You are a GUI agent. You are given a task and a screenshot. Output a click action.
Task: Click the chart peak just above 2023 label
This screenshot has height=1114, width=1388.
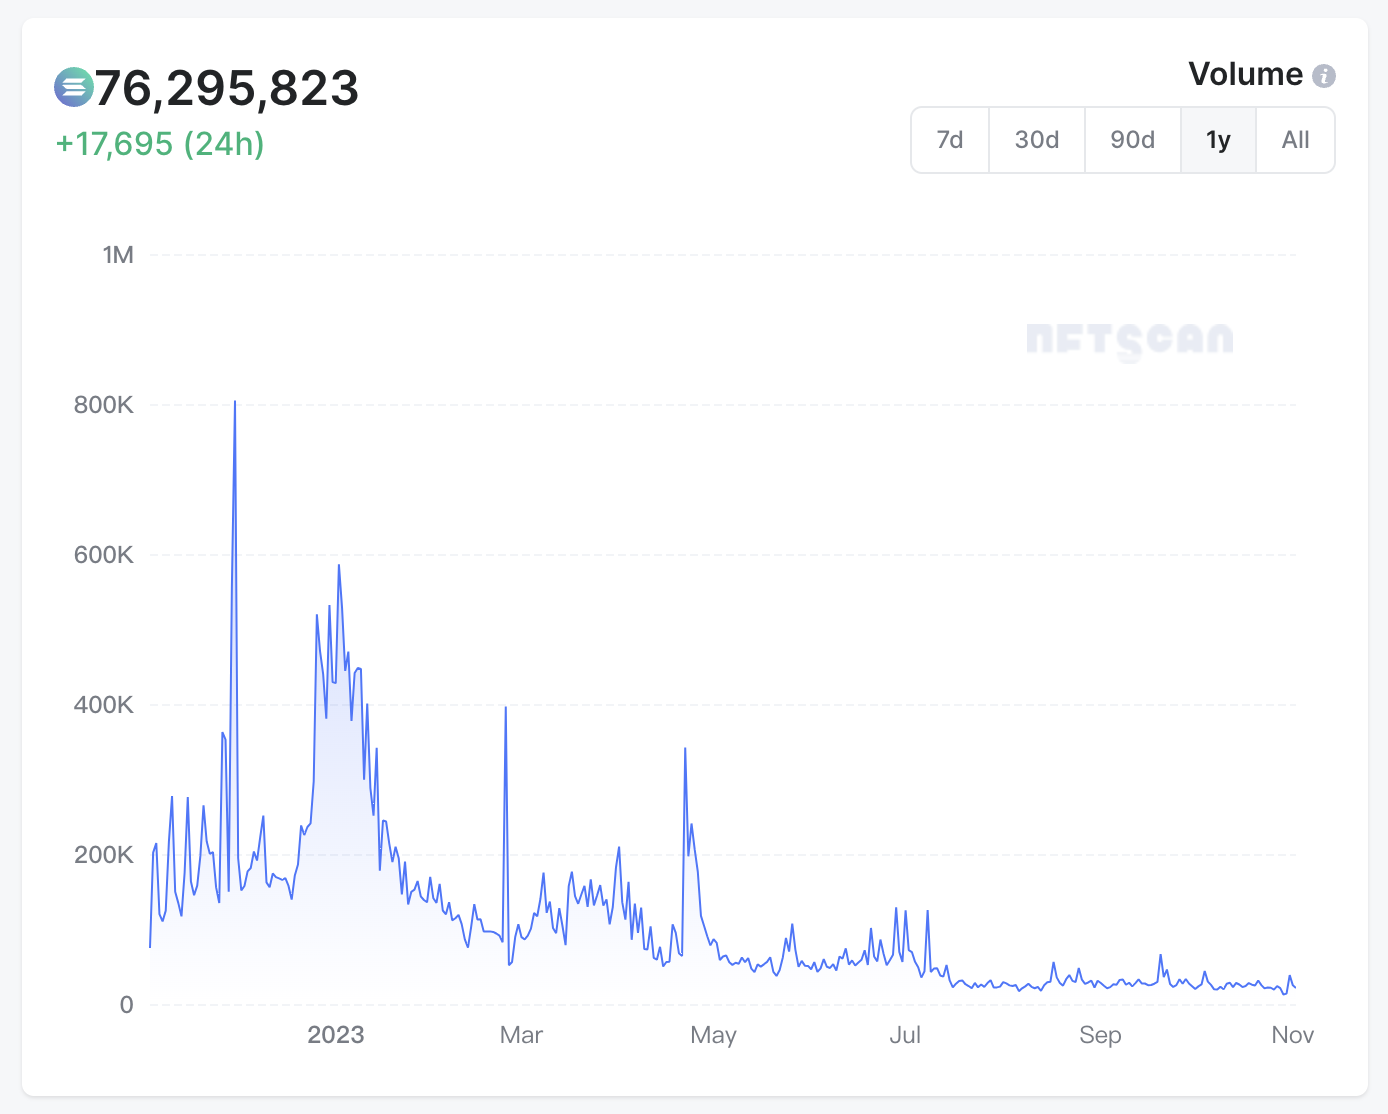coord(339,567)
